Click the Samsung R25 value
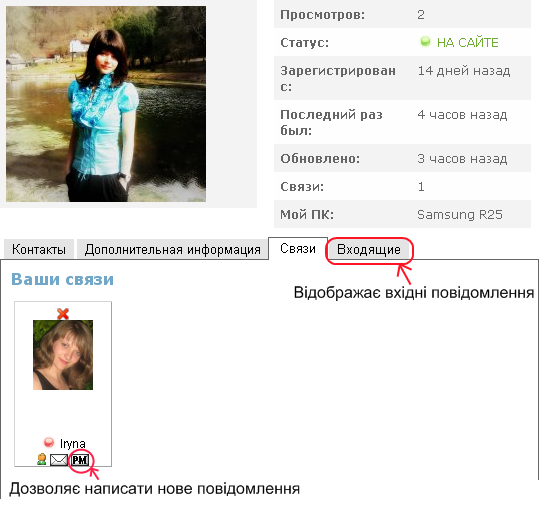 pos(459,215)
